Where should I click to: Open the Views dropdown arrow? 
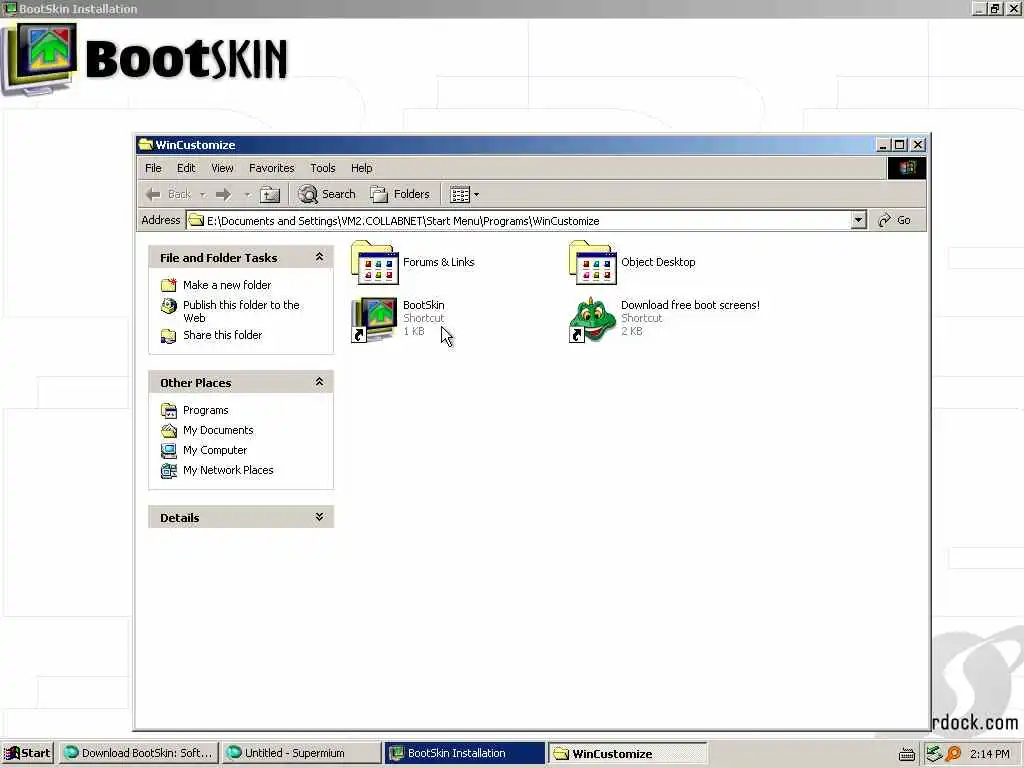pos(476,195)
